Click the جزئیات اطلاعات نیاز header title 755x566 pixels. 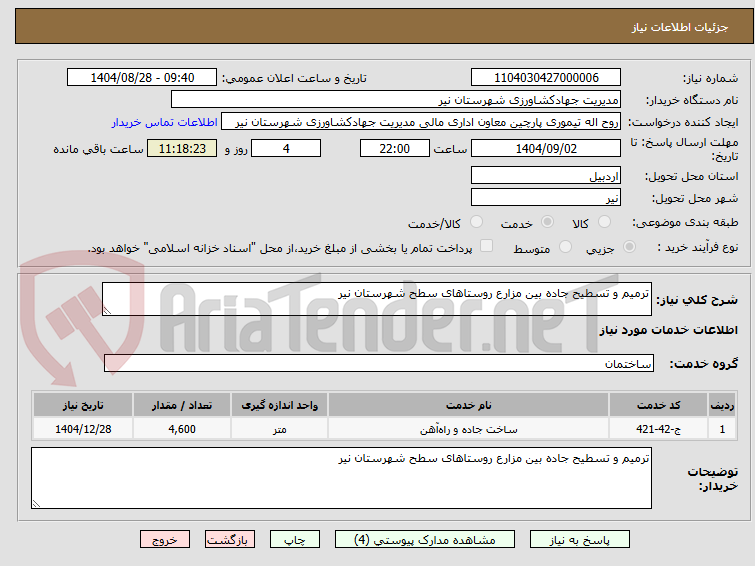click(679, 27)
